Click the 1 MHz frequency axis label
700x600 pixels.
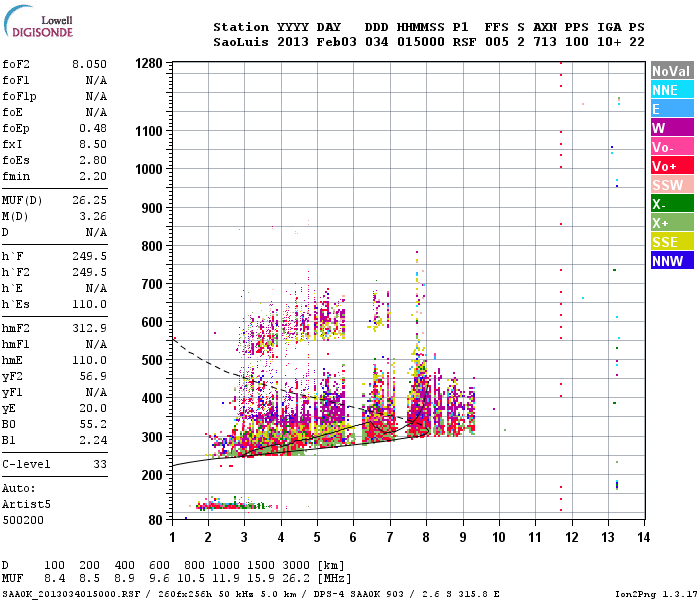(172, 537)
